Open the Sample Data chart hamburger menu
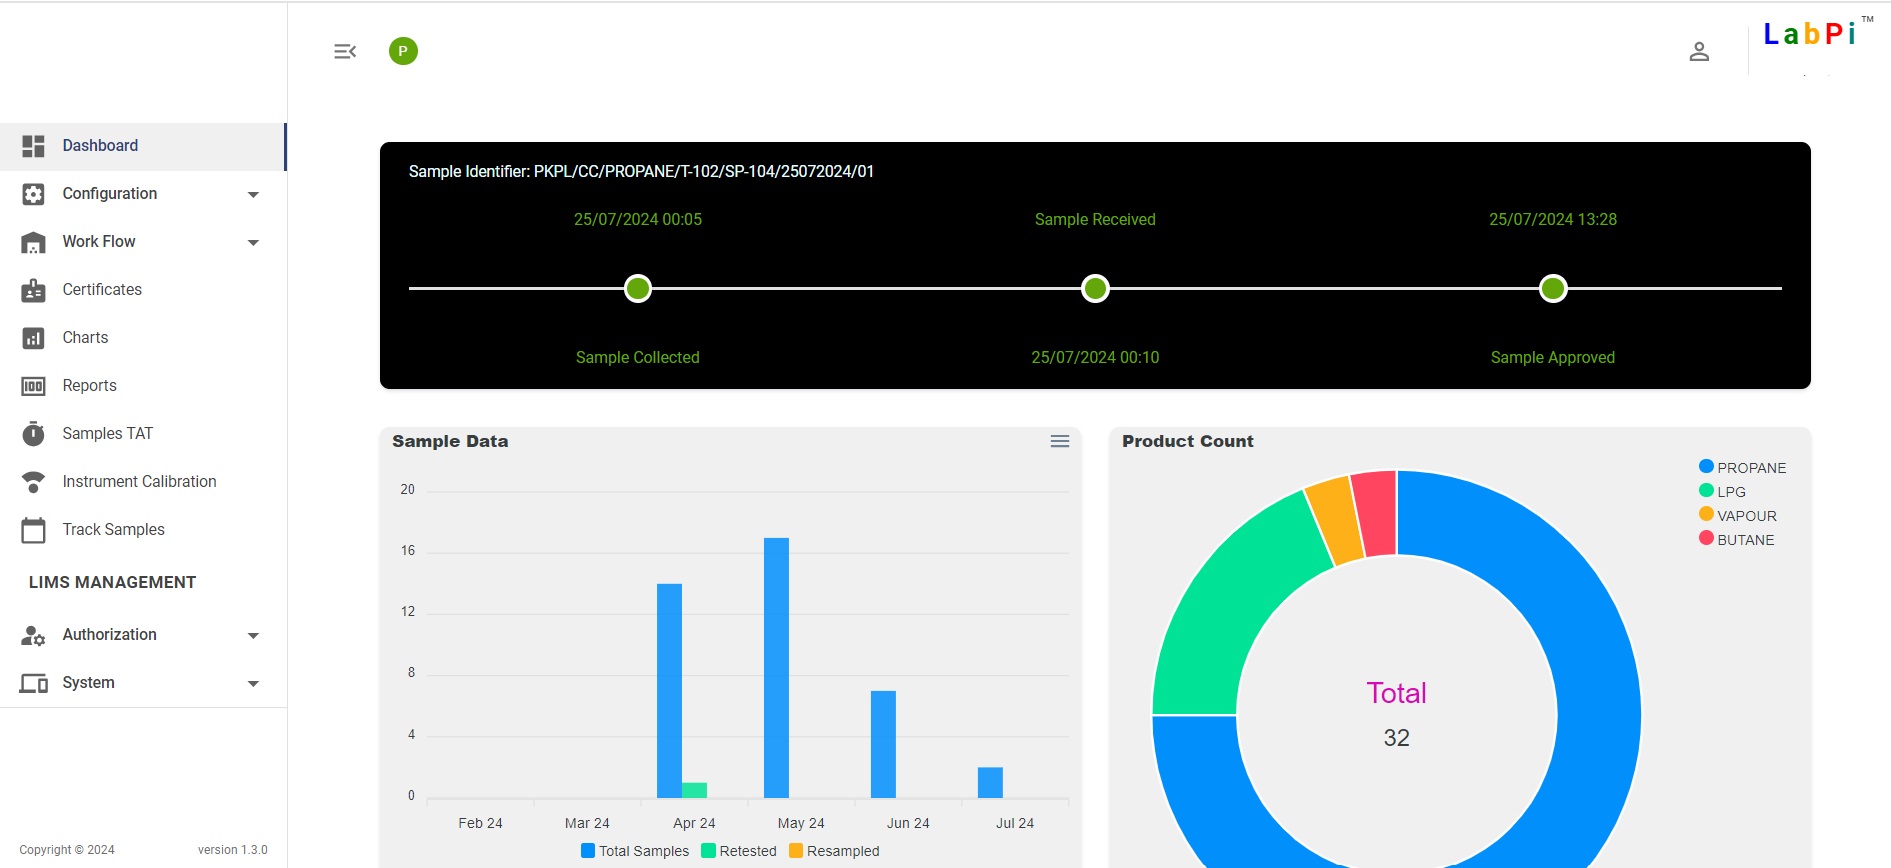This screenshot has width=1891, height=868. coord(1059,441)
